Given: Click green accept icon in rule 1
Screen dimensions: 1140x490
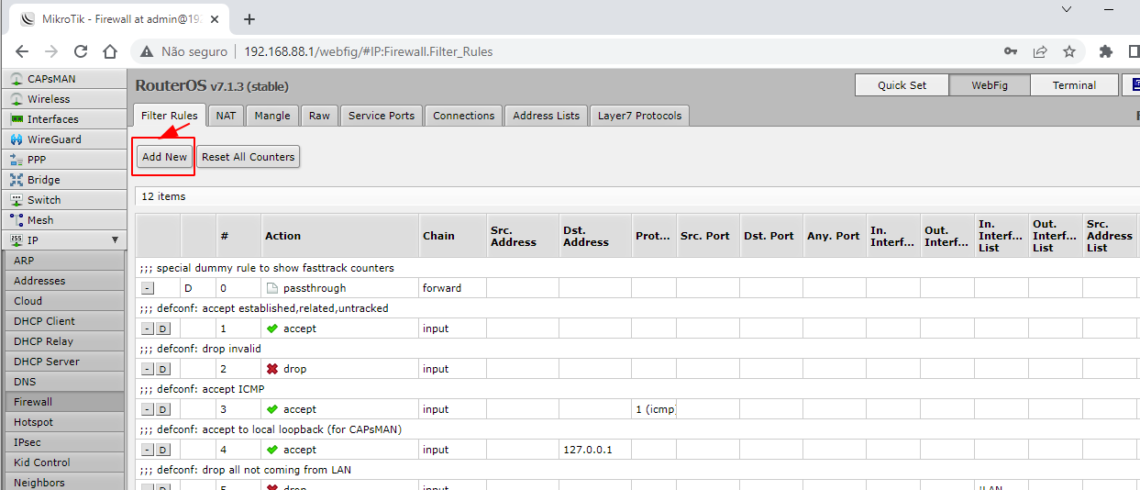Looking at the screenshot, I should pyautogui.click(x=273, y=329).
